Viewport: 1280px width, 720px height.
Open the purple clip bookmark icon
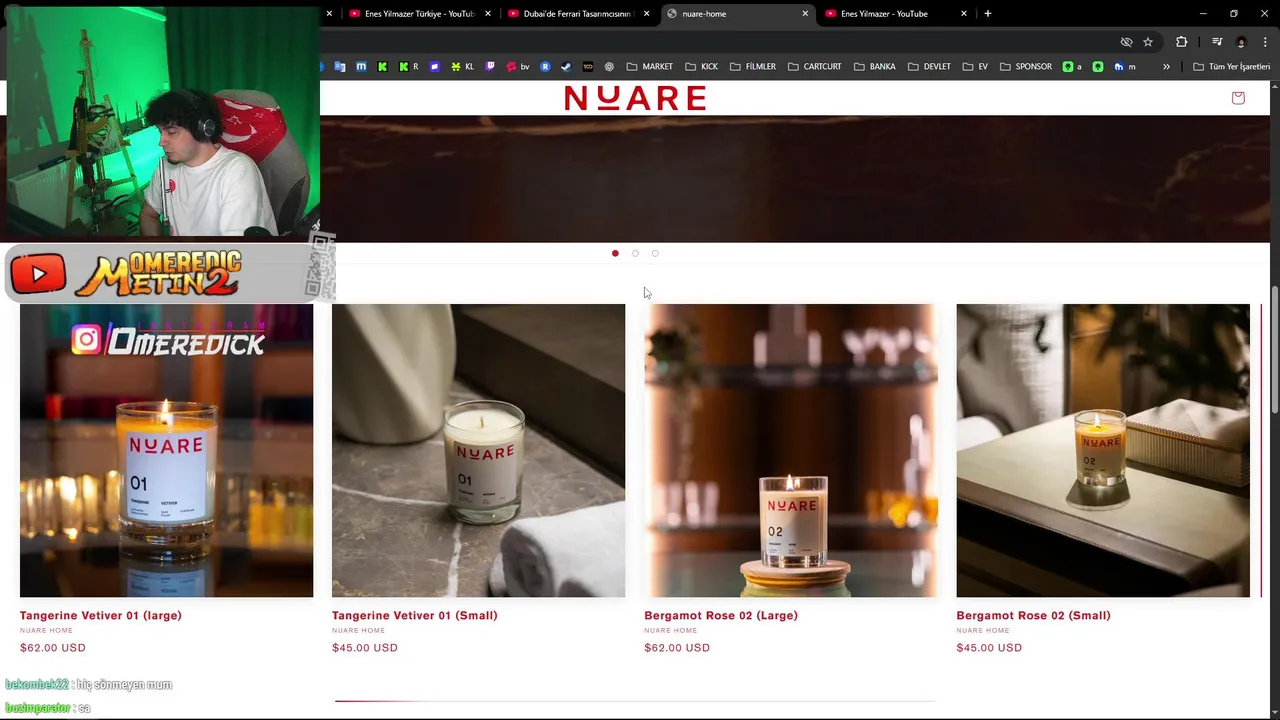pos(434,66)
